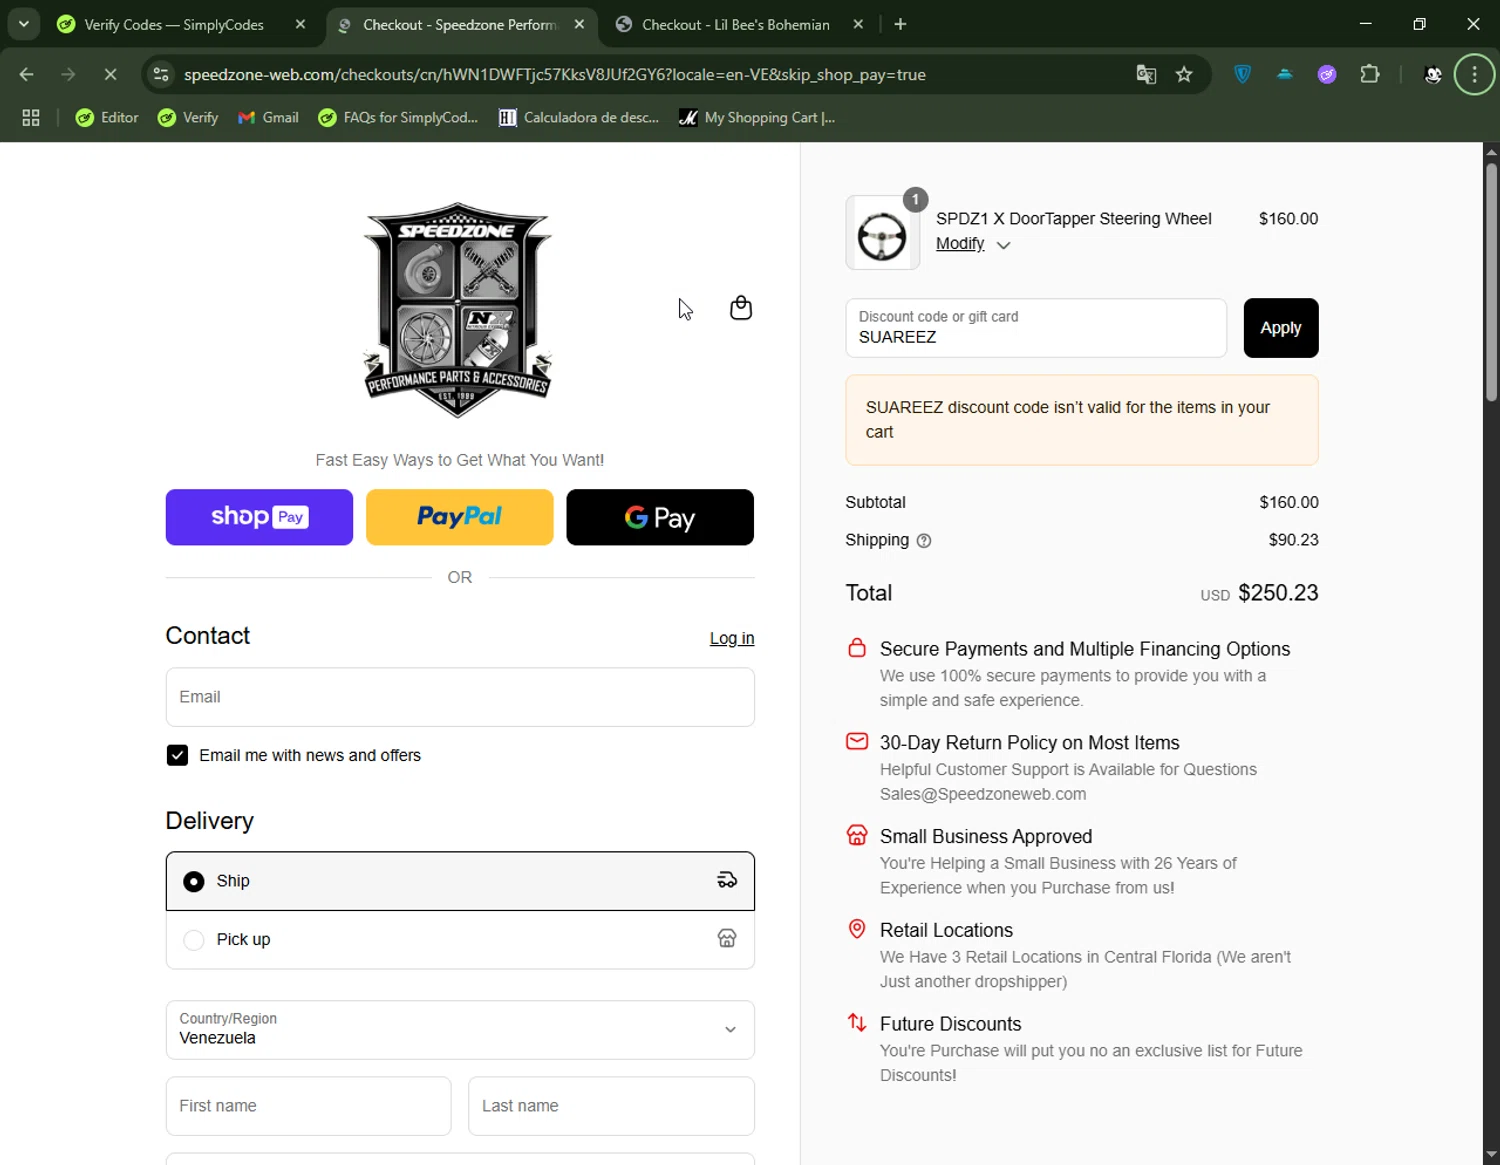Focus the Last name field
The image size is (1500, 1165).
coord(611,1106)
